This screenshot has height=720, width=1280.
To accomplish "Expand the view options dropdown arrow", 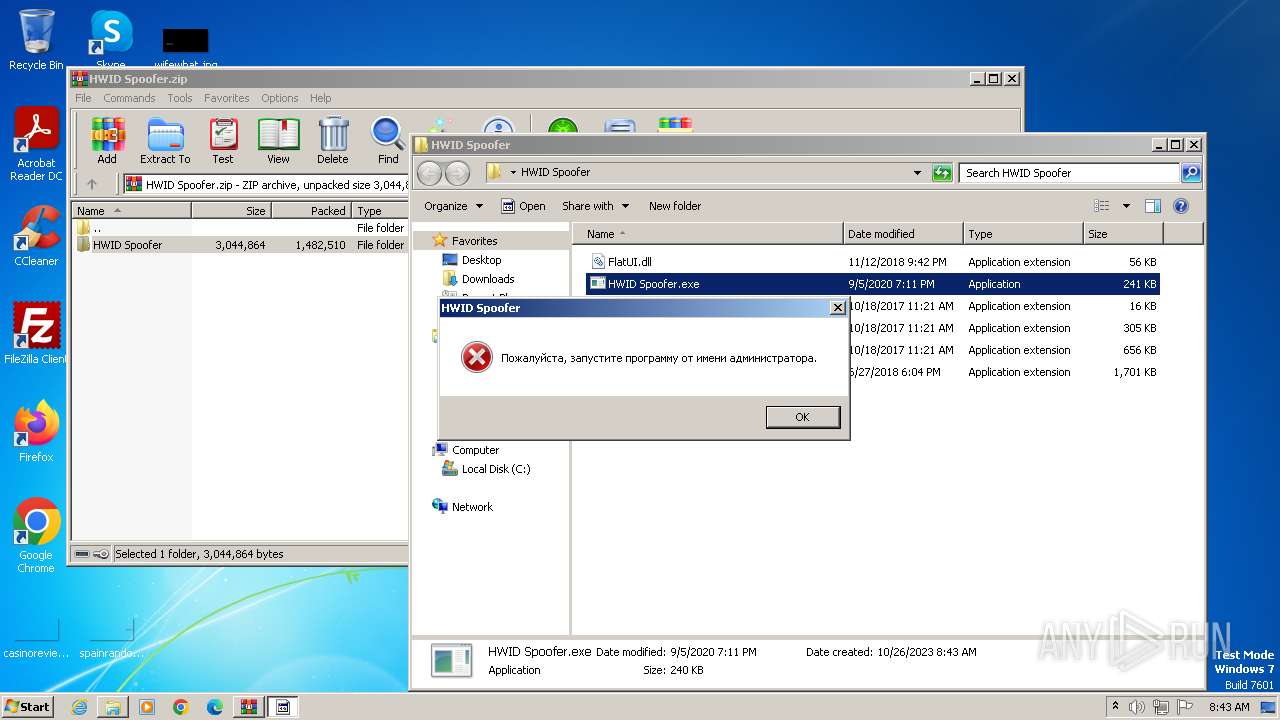I will point(1126,206).
